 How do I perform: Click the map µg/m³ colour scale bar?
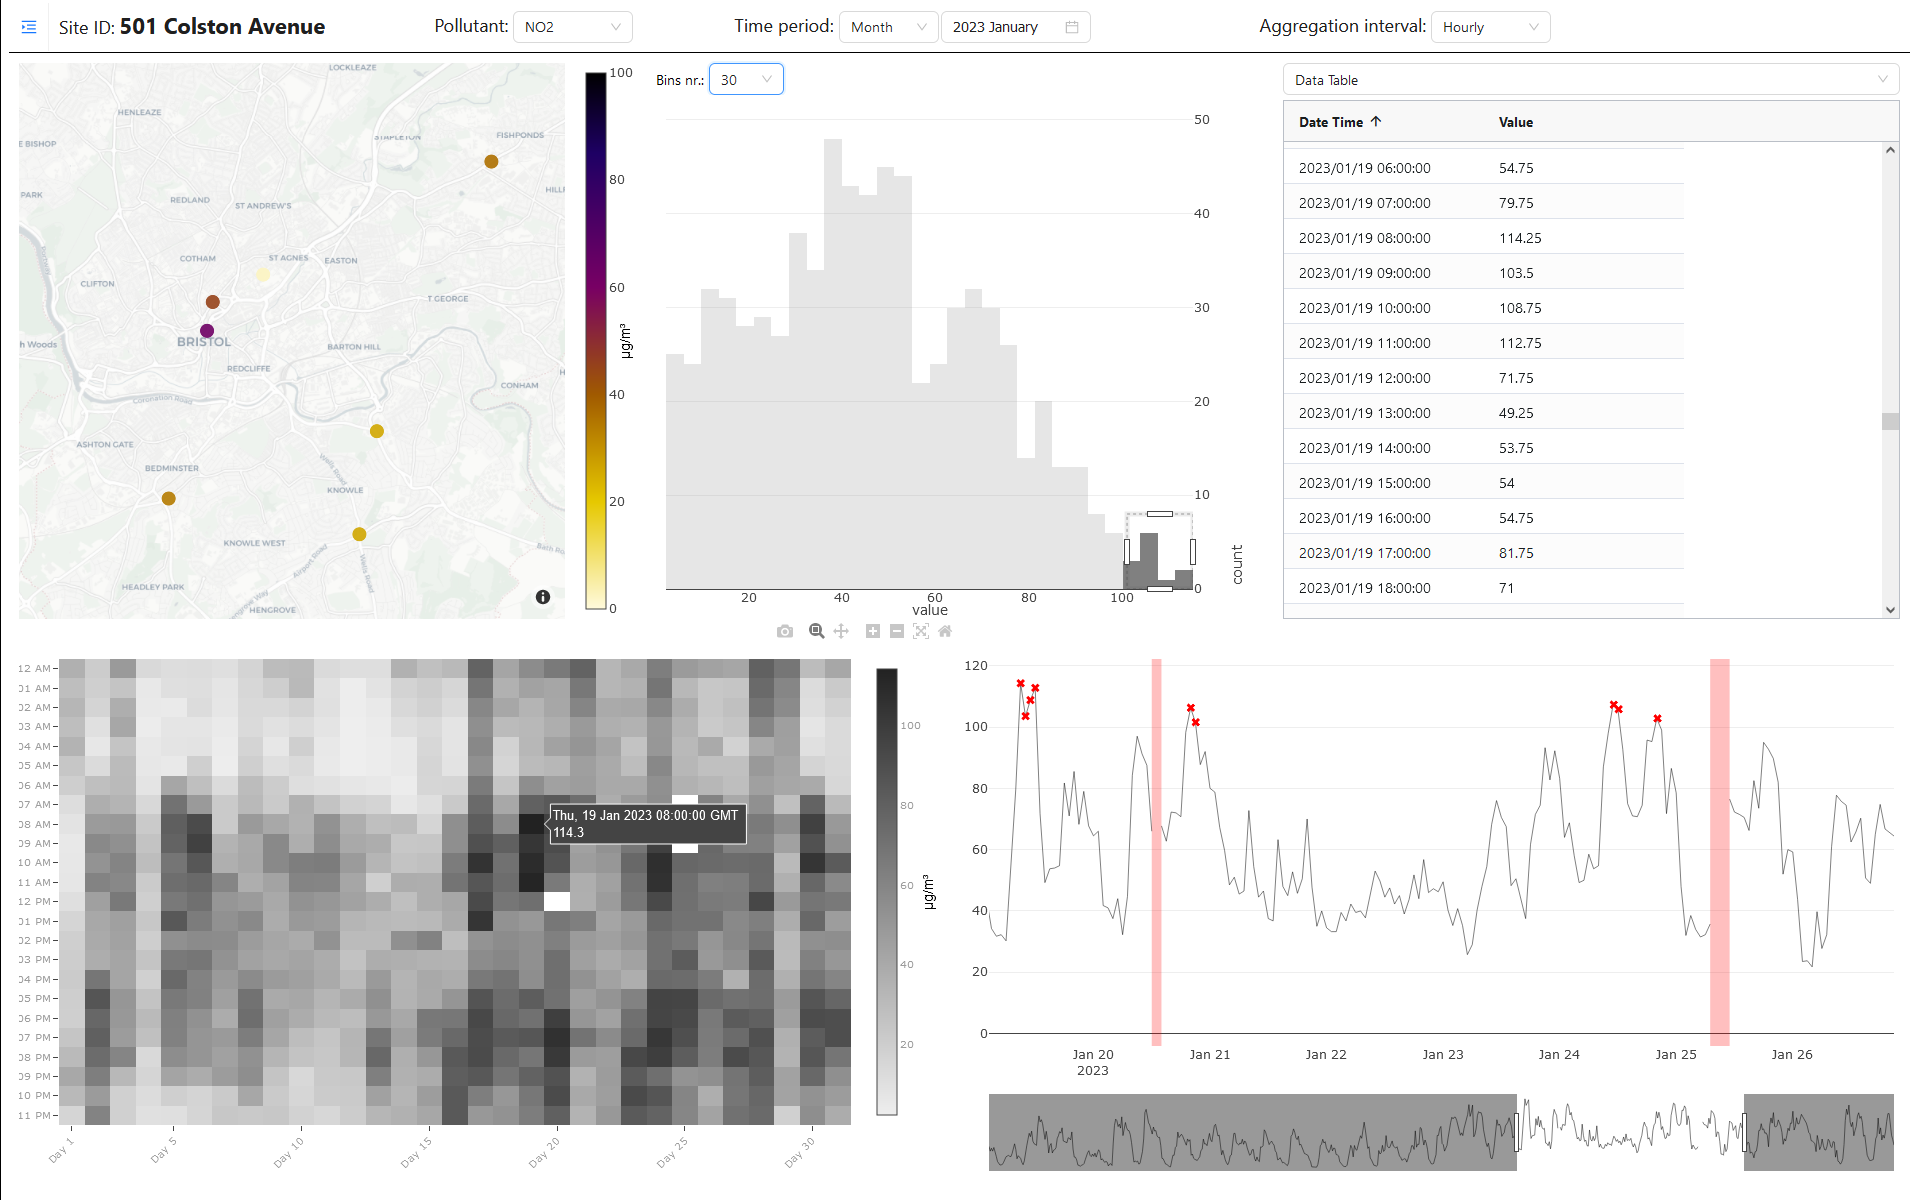point(596,340)
